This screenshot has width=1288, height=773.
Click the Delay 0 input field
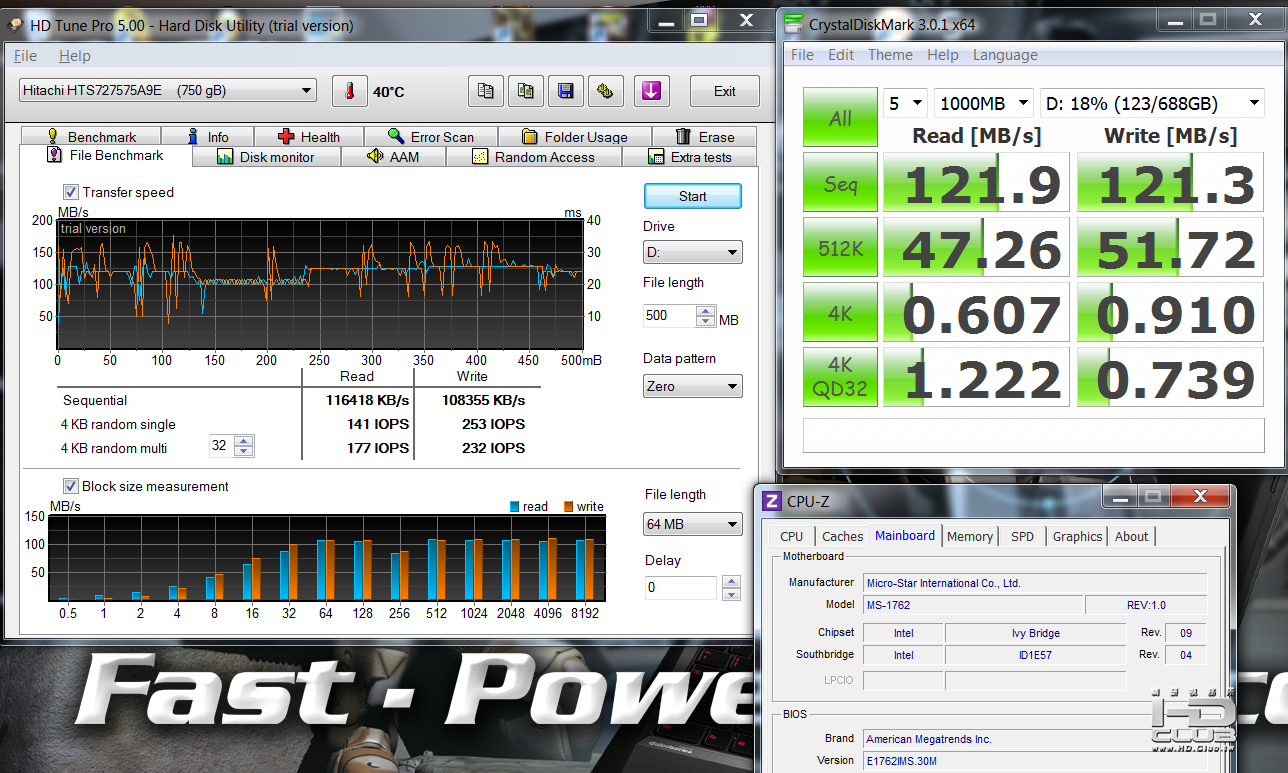point(682,588)
